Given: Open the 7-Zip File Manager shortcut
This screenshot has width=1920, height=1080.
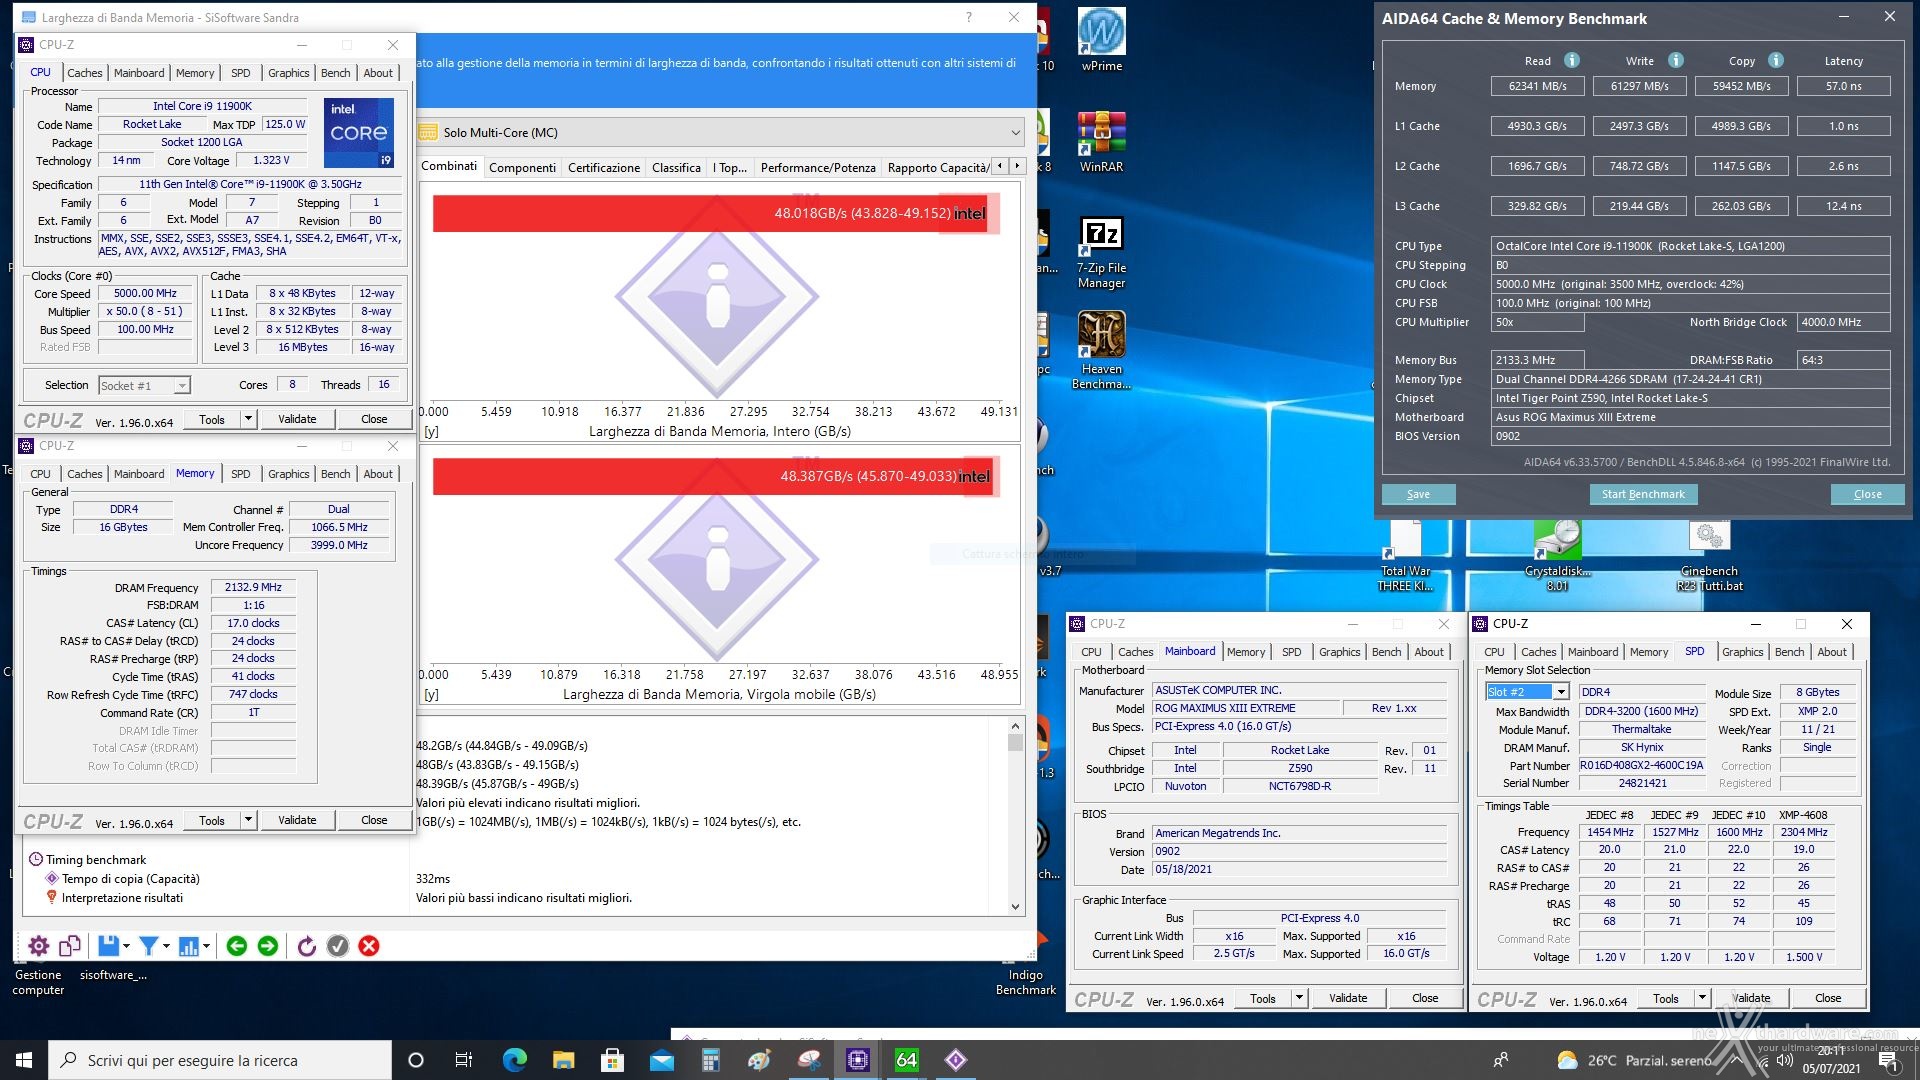Looking at the screenshot, I should (1101, 252).
